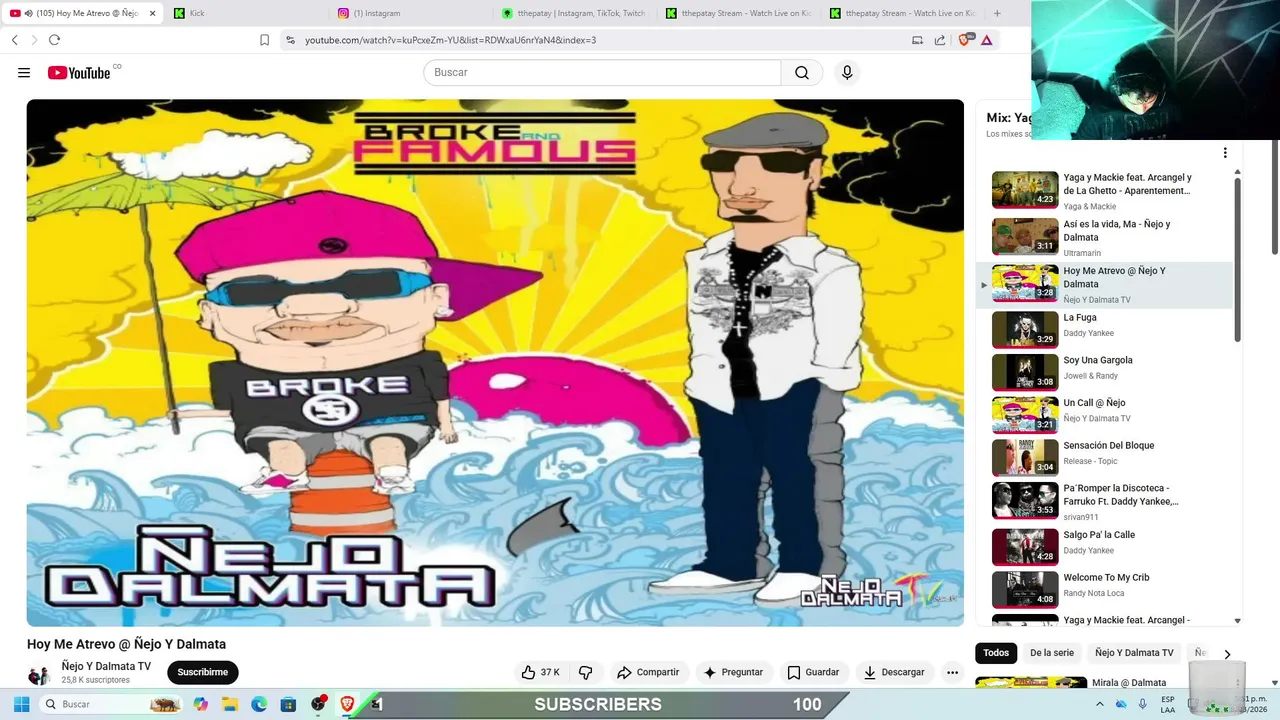
Task: Open the cast/picture-in-picture icon in address bar
Action: [917, 40]
